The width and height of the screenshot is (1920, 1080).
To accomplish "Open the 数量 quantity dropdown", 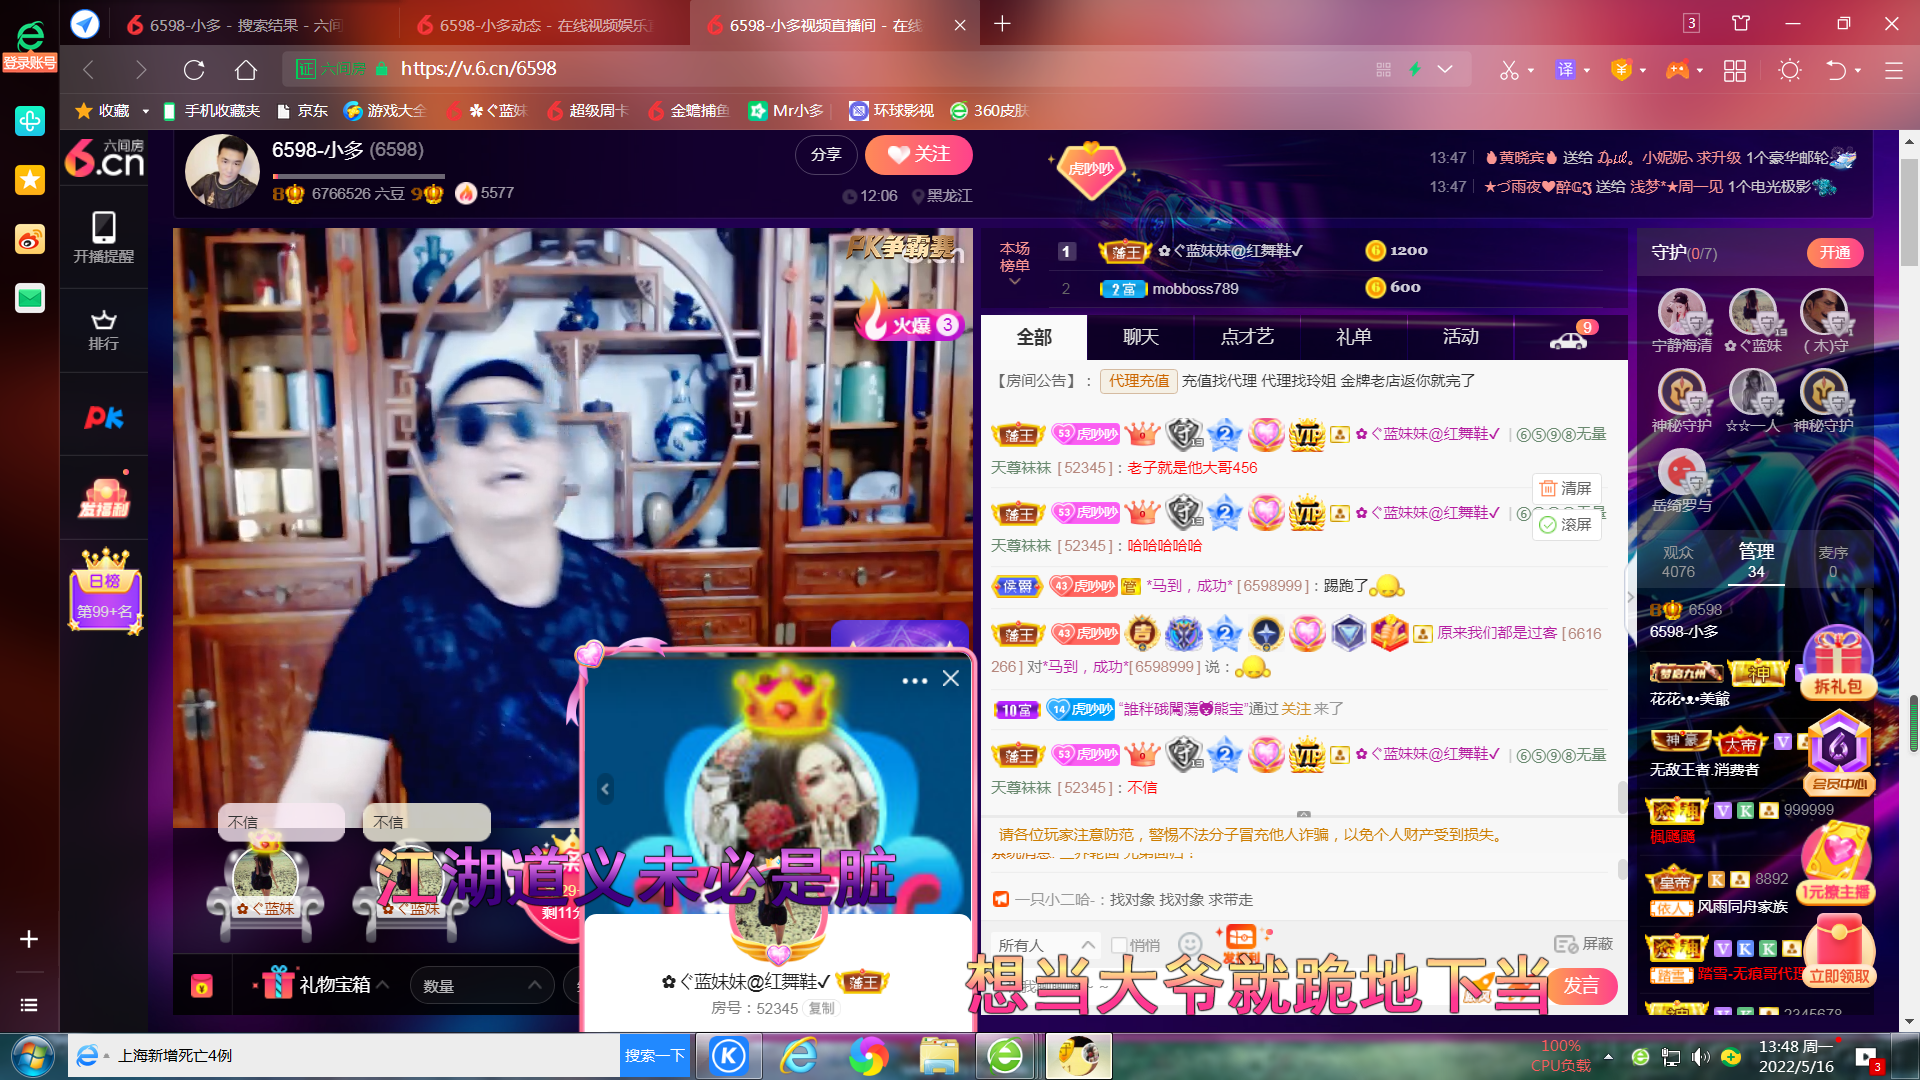I will 482,986.
